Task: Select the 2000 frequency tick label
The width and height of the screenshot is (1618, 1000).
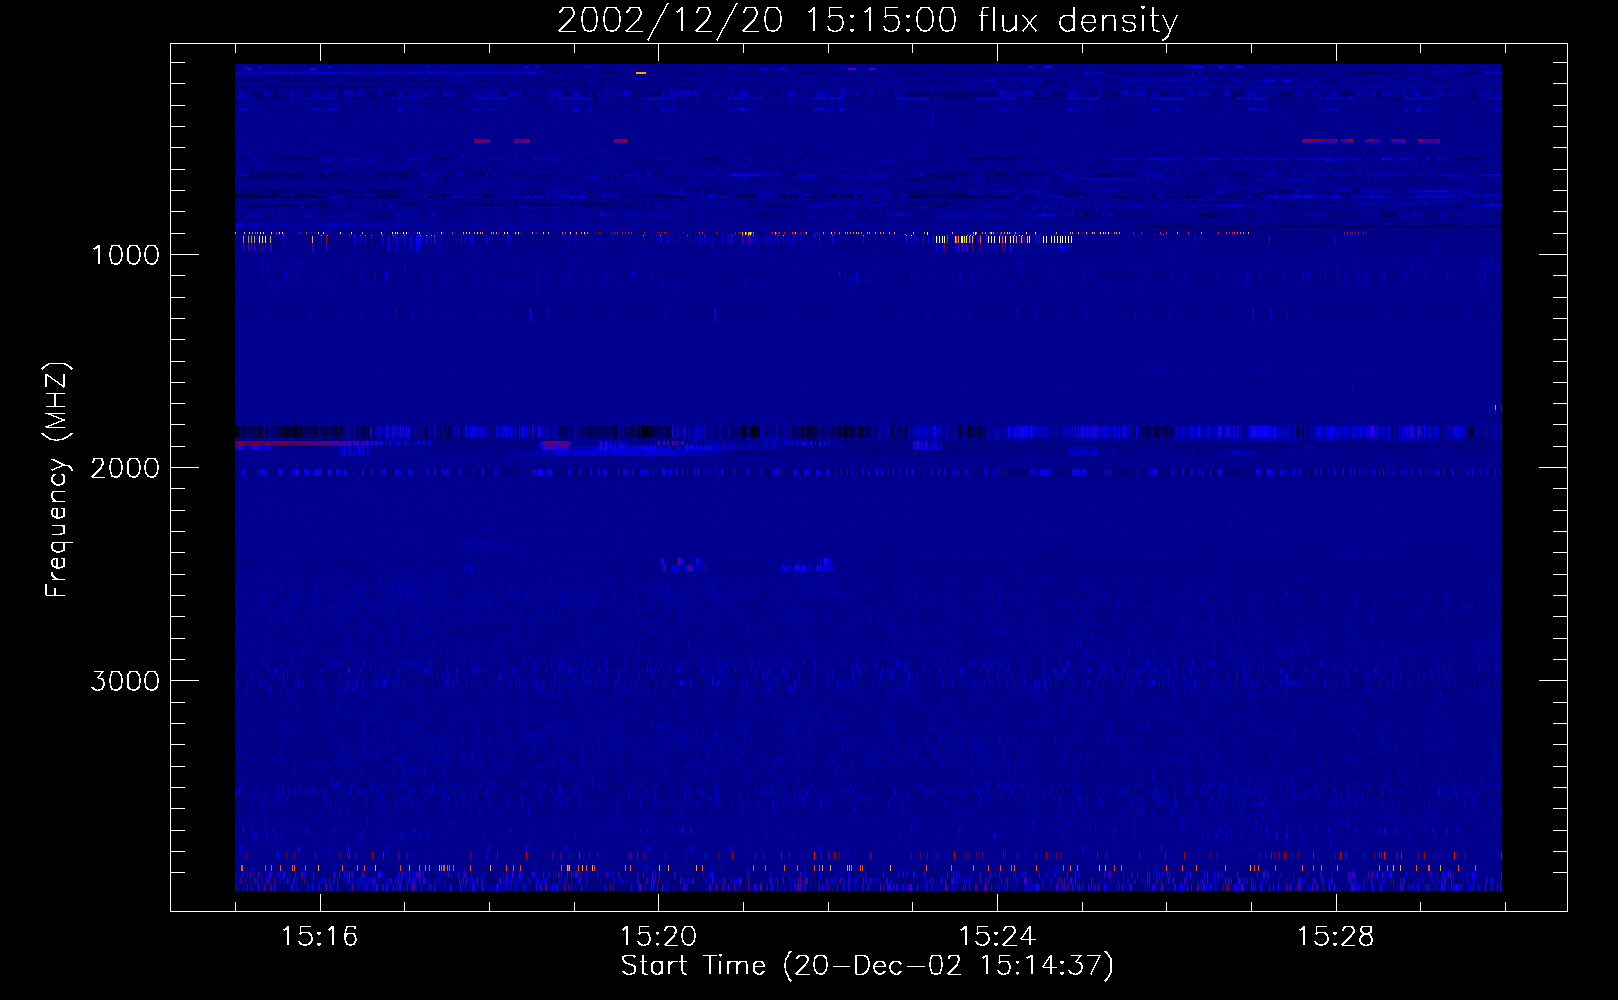Action: coord(125,468)
